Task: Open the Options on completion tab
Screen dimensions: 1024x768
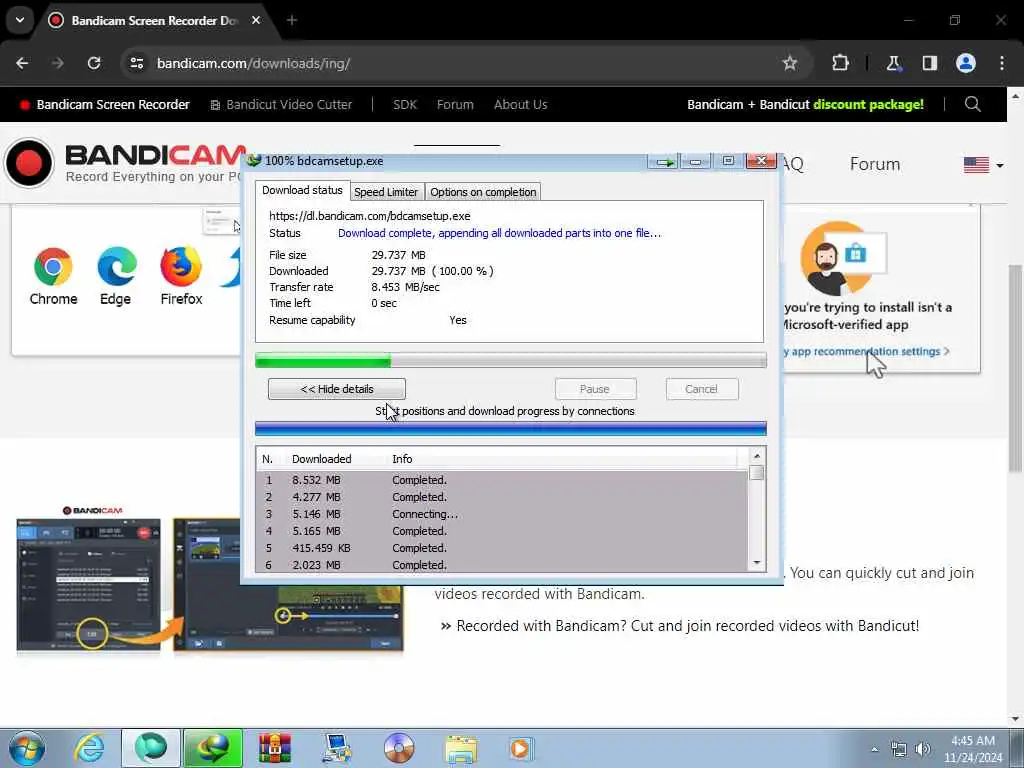Action: [x=483, y=192]
